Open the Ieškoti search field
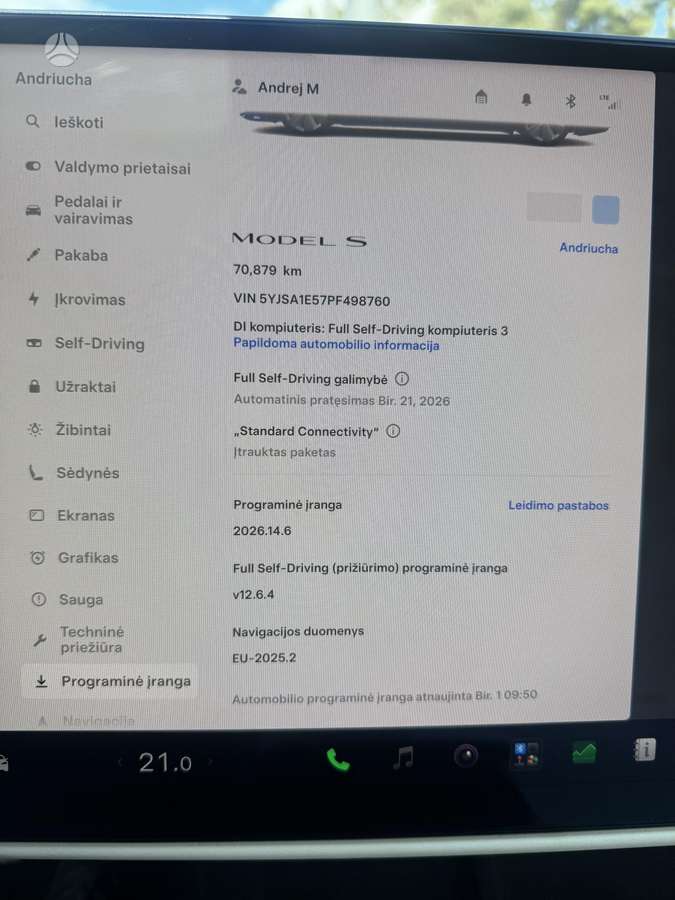The height and width of the screenshot is (900, 675). [x=64, y=122]
